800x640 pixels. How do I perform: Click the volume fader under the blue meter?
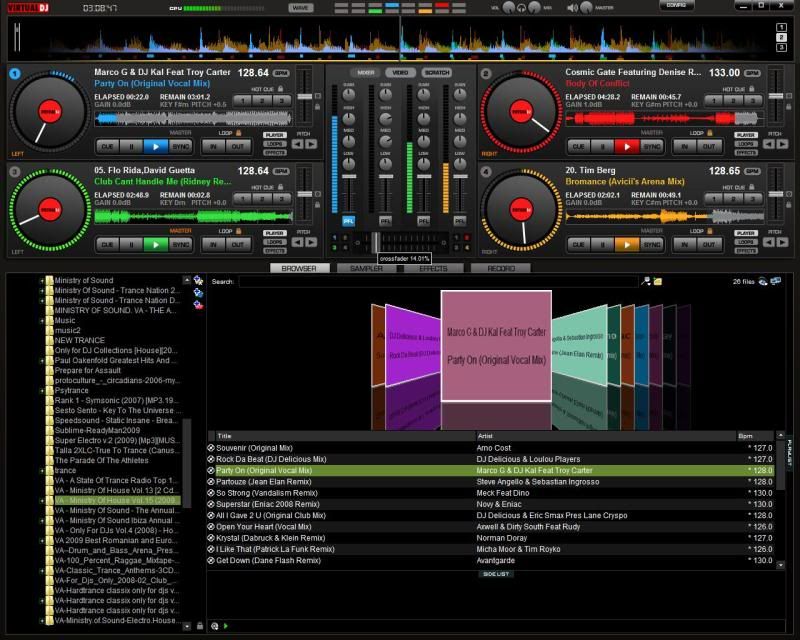coord(349,176)
